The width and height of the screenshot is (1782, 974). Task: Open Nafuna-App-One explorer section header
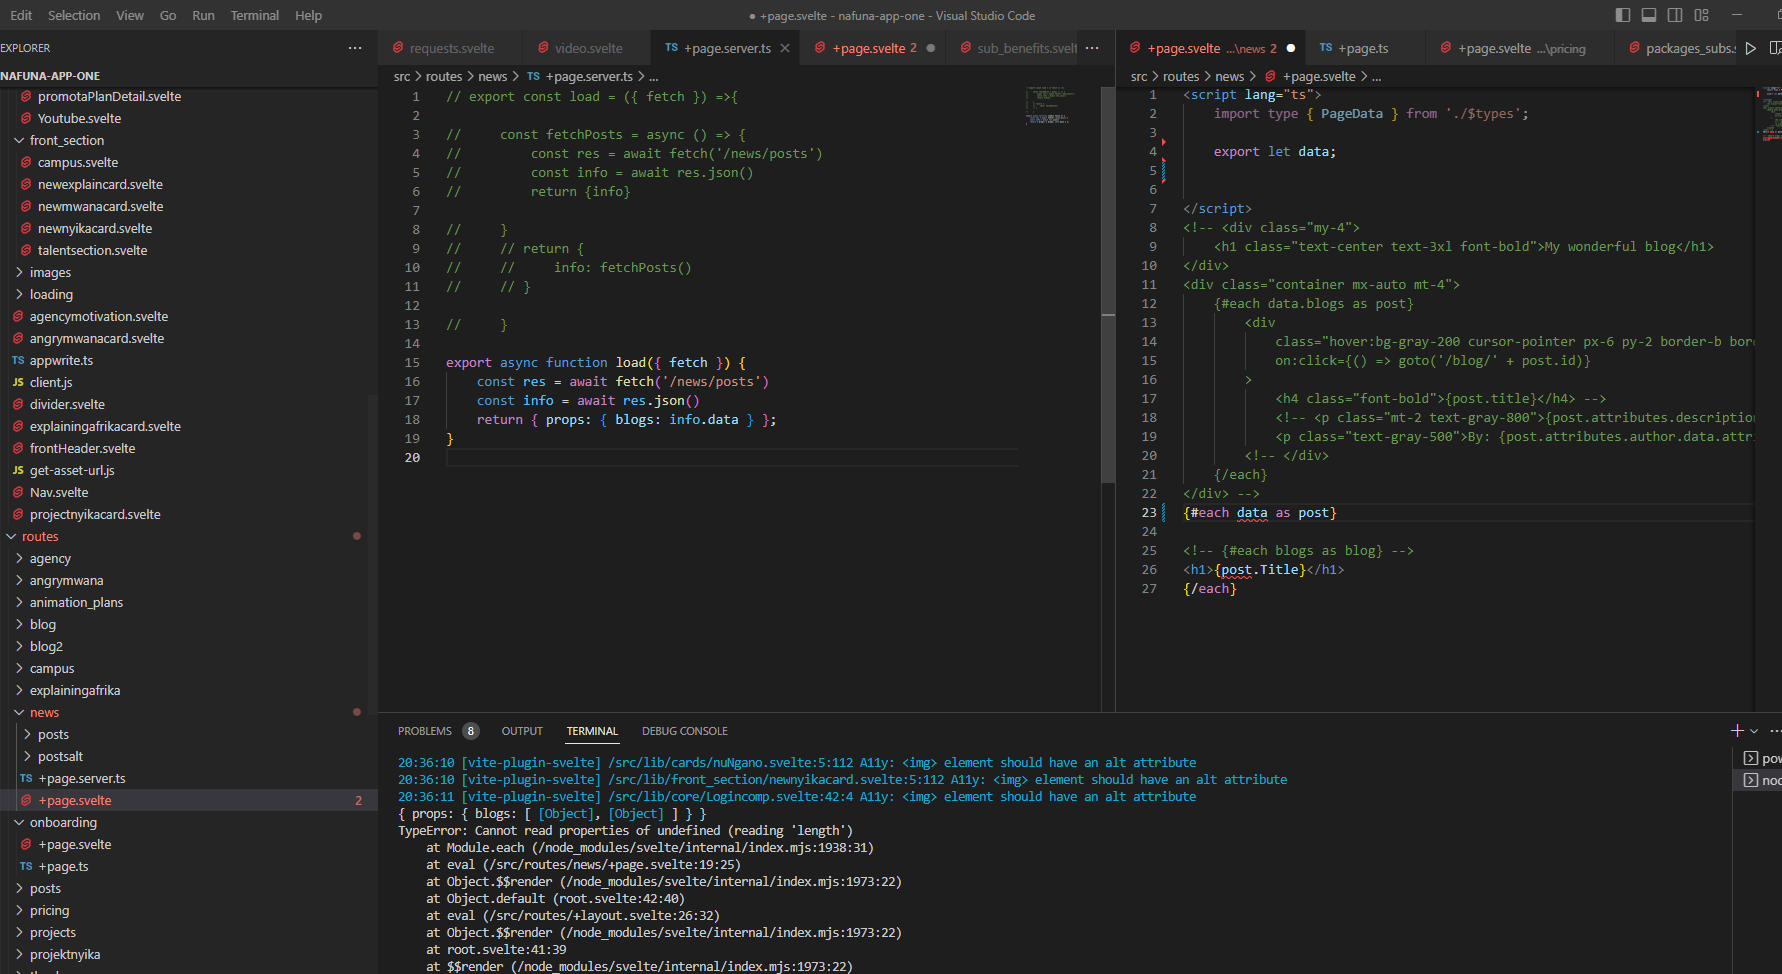click(50, 76)
